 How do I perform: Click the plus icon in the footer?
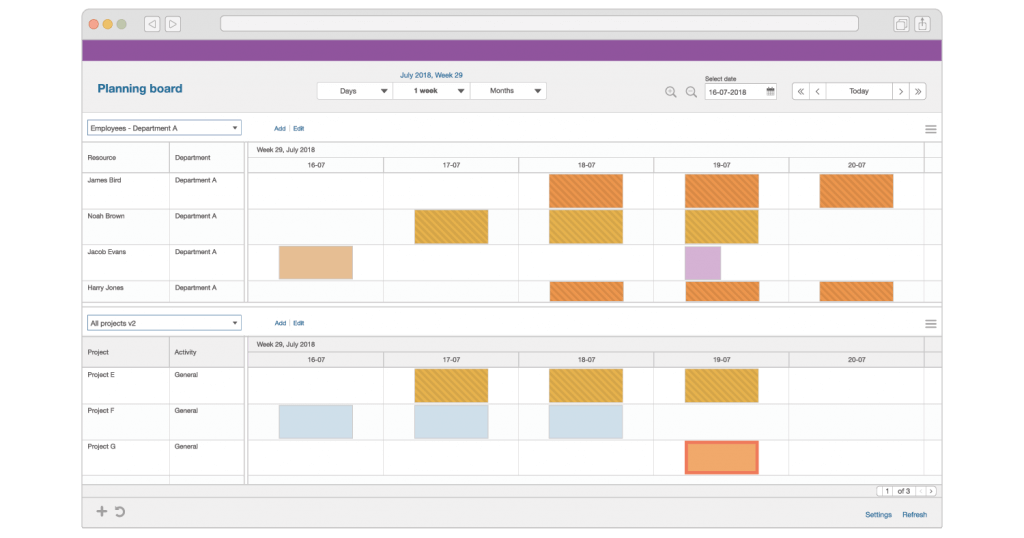pyautogui.click(x=101, y=512)
